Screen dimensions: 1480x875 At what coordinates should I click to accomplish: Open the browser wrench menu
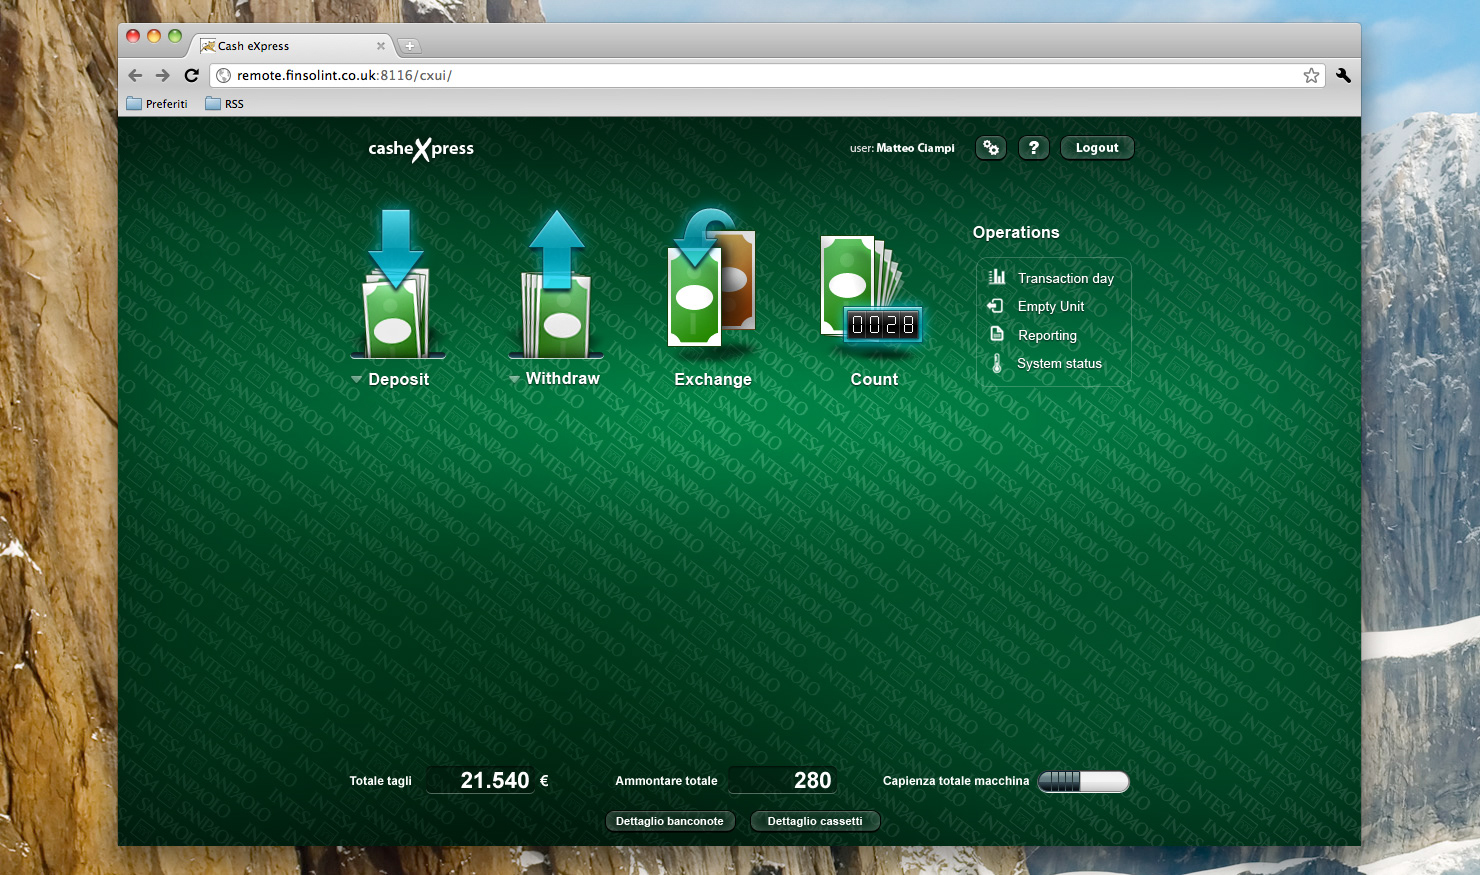point(1343,75)
